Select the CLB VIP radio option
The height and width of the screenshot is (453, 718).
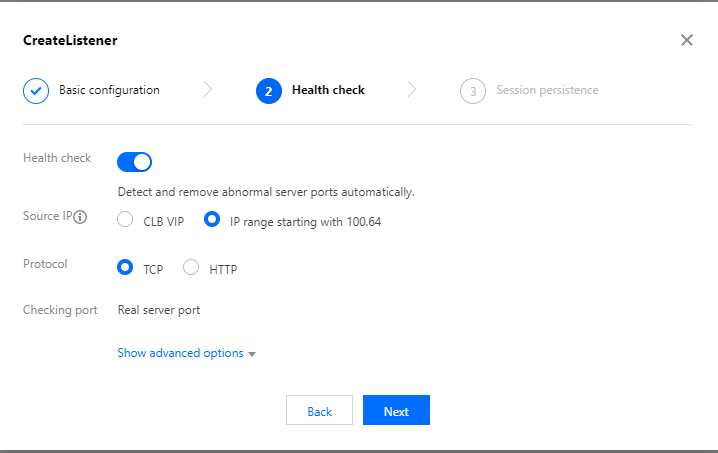point(126,221)
